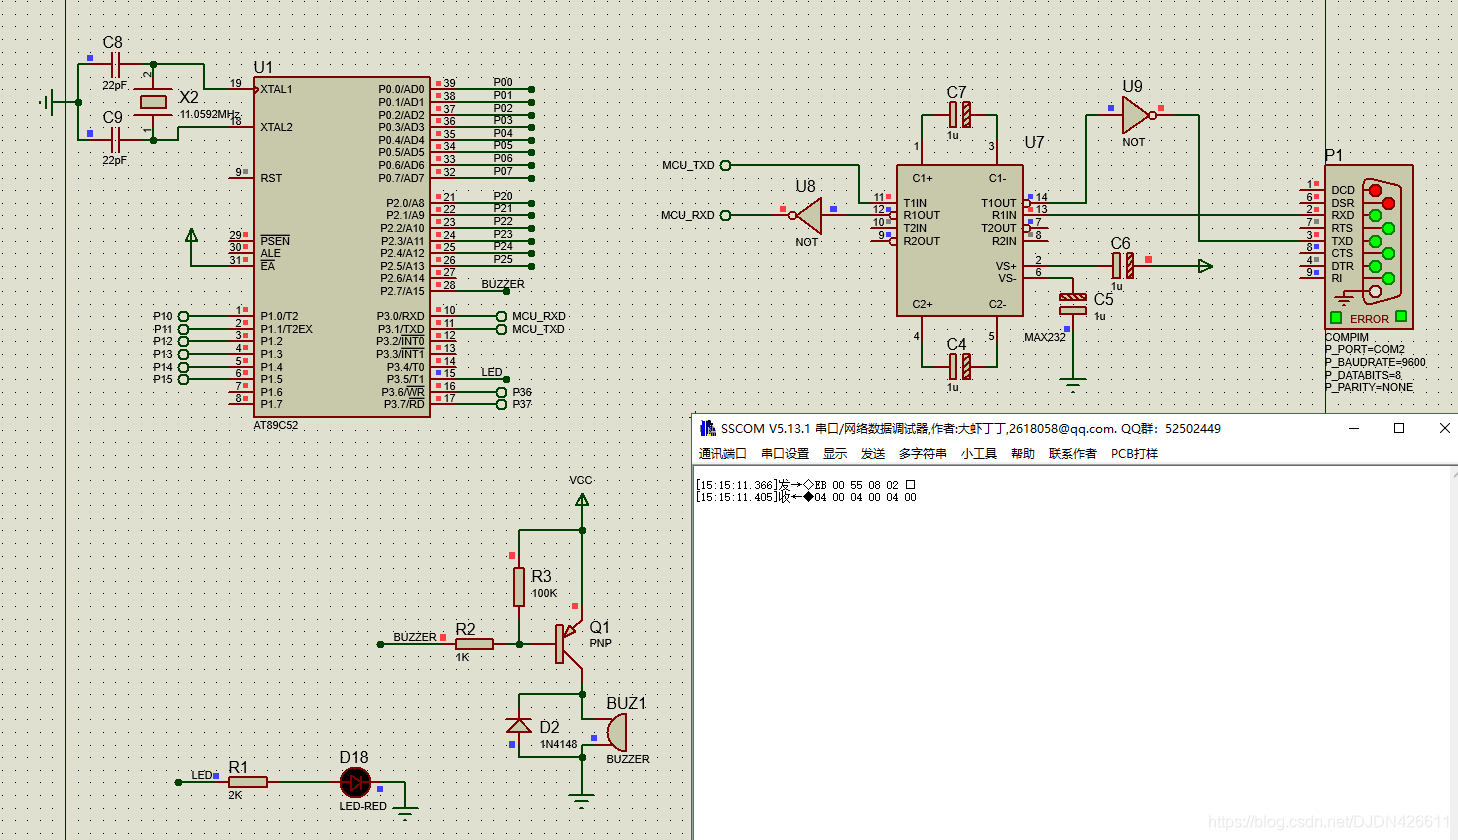Viewport: 1458px width, 840px height.
Task: Click the P_BAUDRATE=9600 property text
Action: click(x=1375, y=362)
